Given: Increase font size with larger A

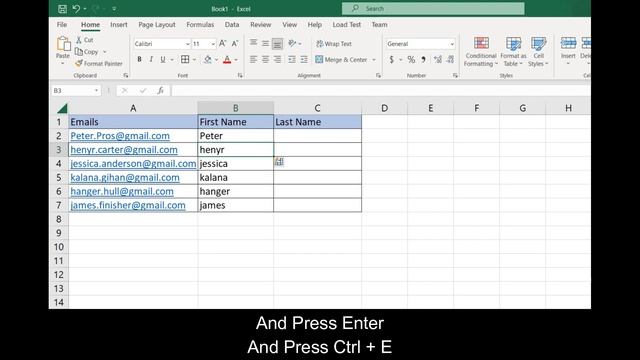Looking at the screenshot, I should [x=222, y=44].
